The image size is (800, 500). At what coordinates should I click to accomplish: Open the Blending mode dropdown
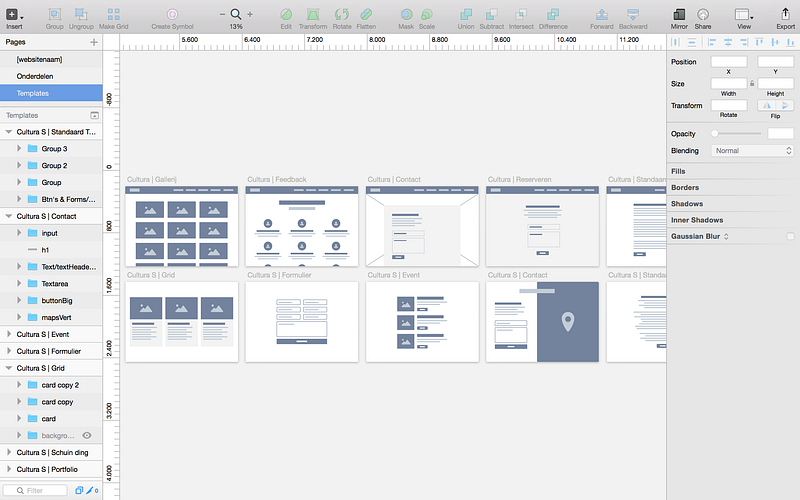[x=753, y=151]
